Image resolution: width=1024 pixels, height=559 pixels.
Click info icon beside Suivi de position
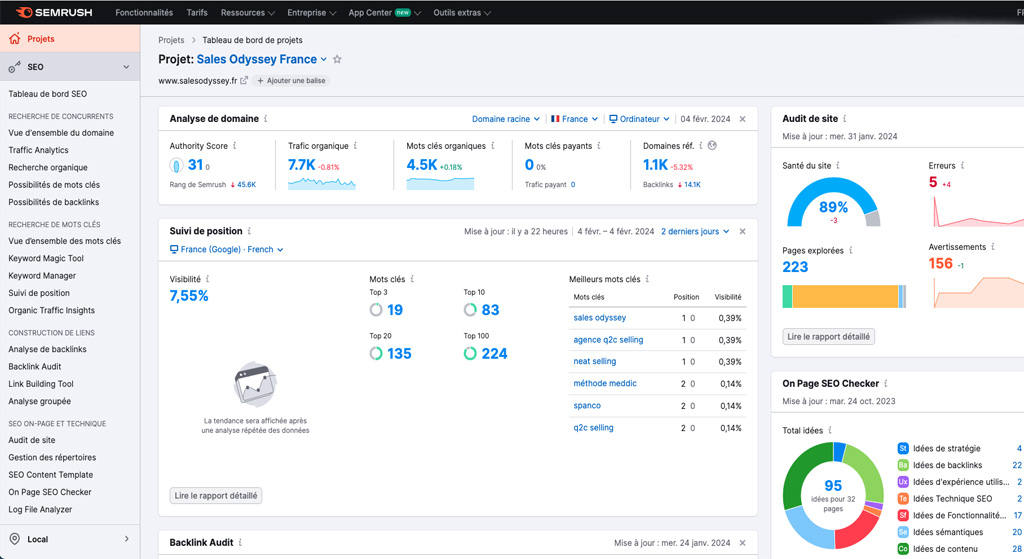pos(249,231)
